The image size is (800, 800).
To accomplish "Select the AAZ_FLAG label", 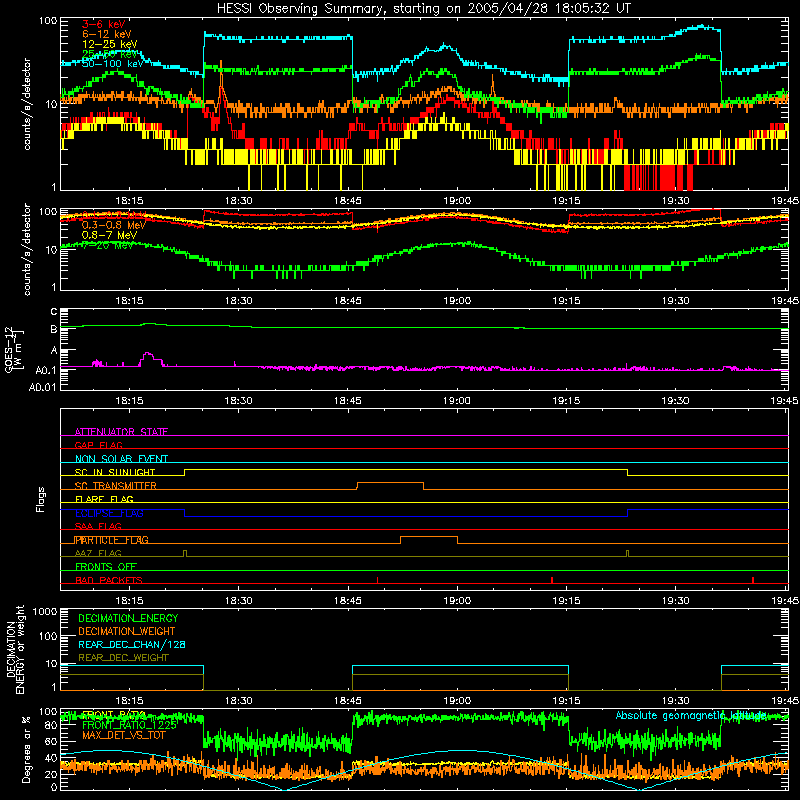I will [x=98, y=553].
